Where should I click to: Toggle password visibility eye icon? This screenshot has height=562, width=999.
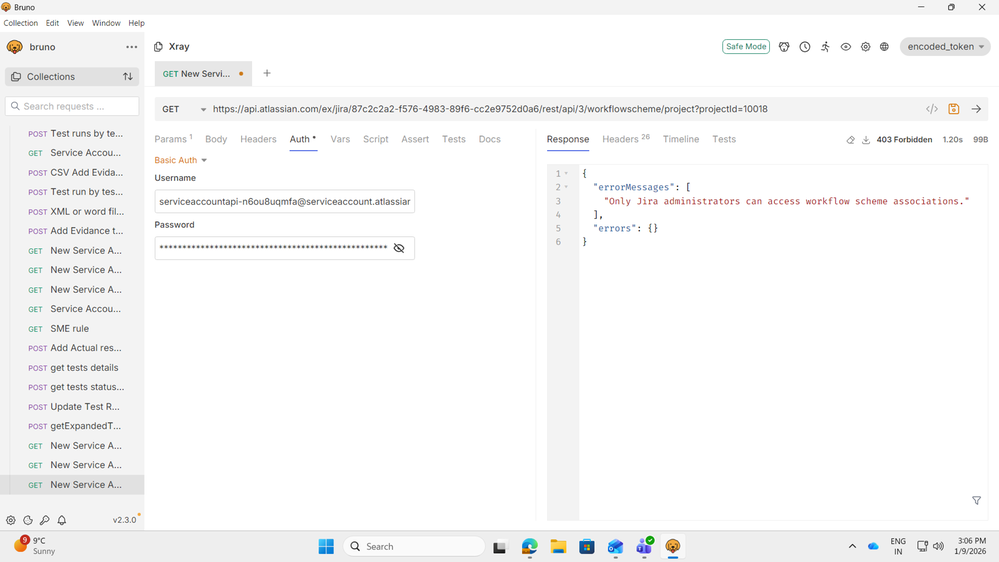[x=399, y=248]
